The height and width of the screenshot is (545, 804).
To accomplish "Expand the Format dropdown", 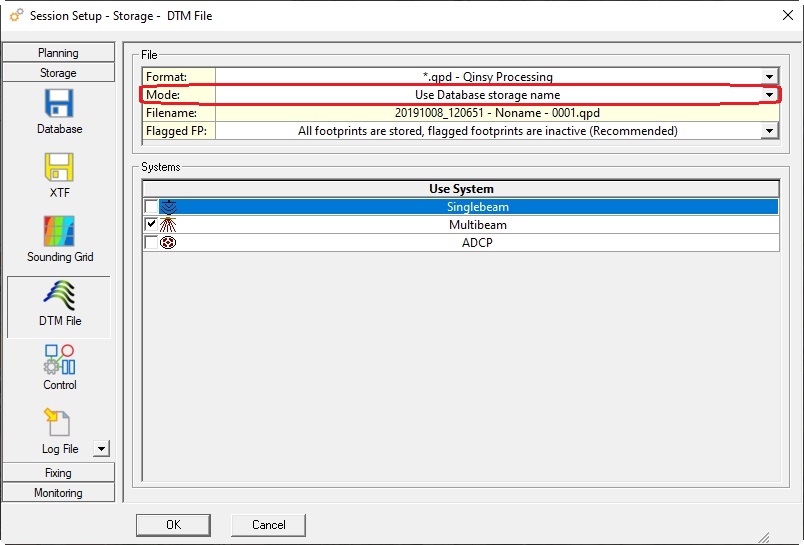I will pyautogui.click(x=769, y=77).
